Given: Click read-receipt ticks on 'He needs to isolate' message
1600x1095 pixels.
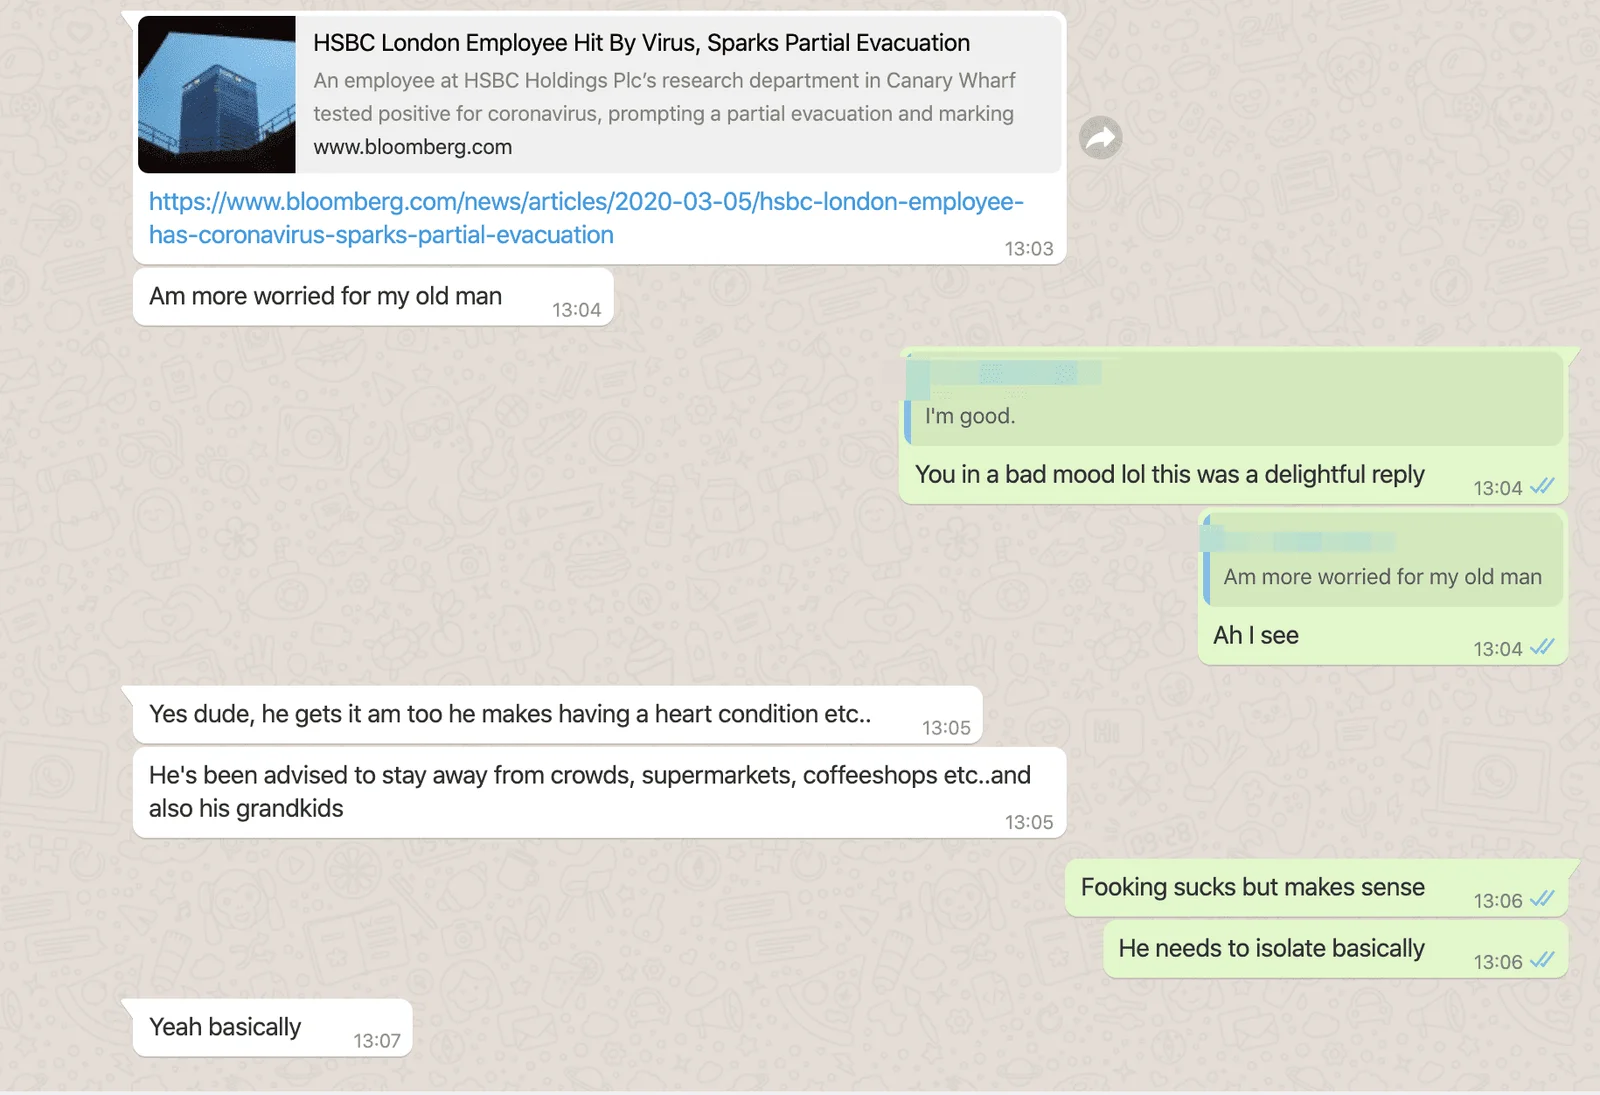Looking at the screenshot, I should [x=1542, y=961].
